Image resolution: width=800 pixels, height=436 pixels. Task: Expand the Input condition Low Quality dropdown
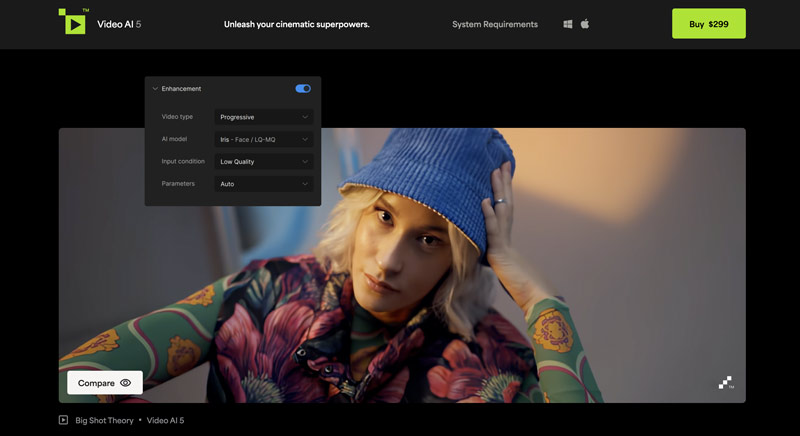tap(264, 162)
